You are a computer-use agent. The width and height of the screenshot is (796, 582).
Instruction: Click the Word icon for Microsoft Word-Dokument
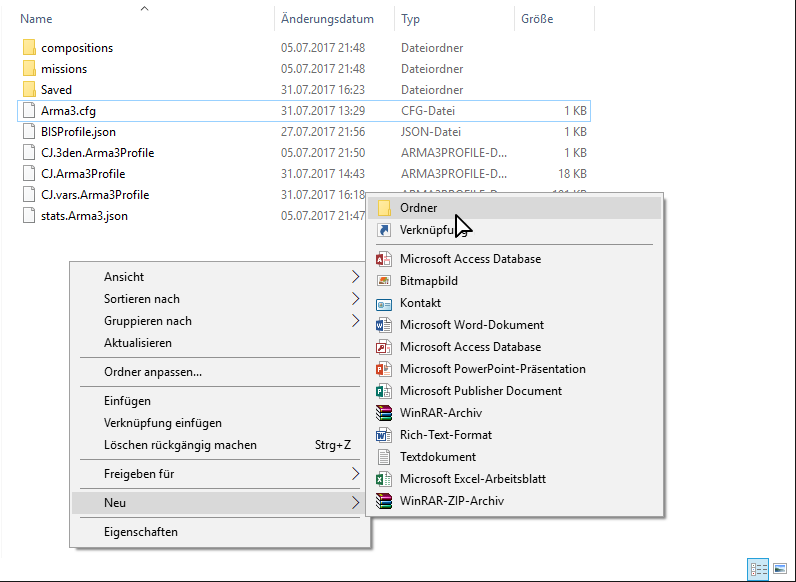pyautogui.click(x=384, y=325)
